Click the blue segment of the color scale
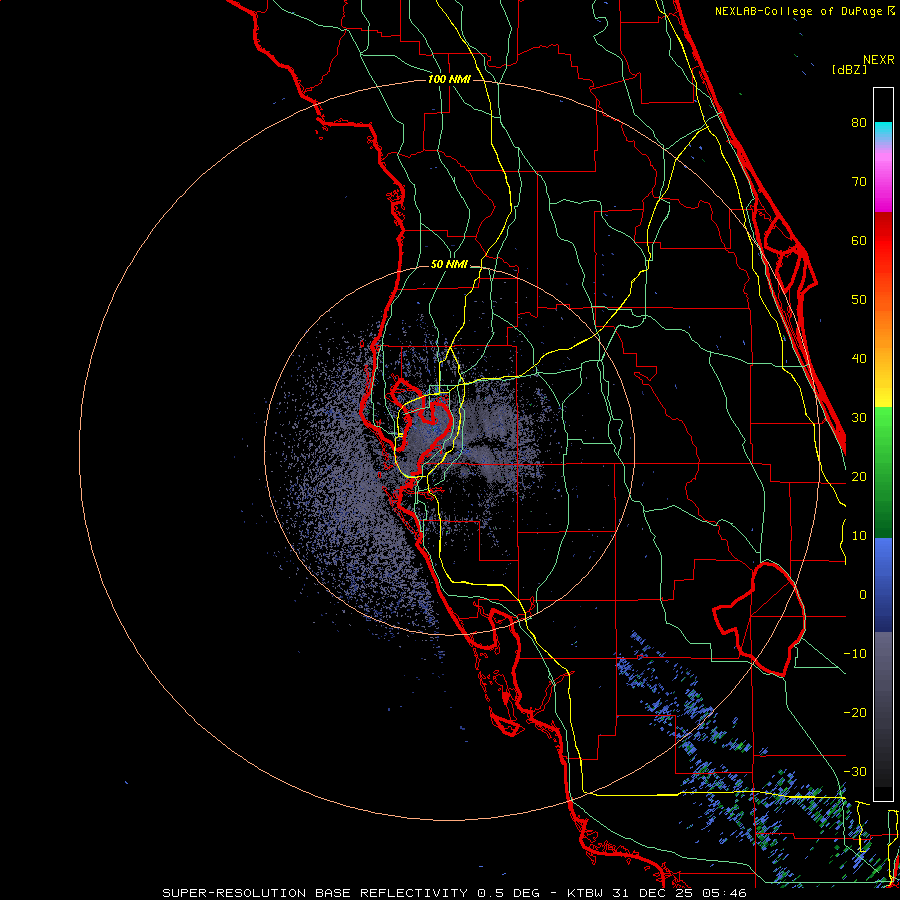 coord(883,585)
